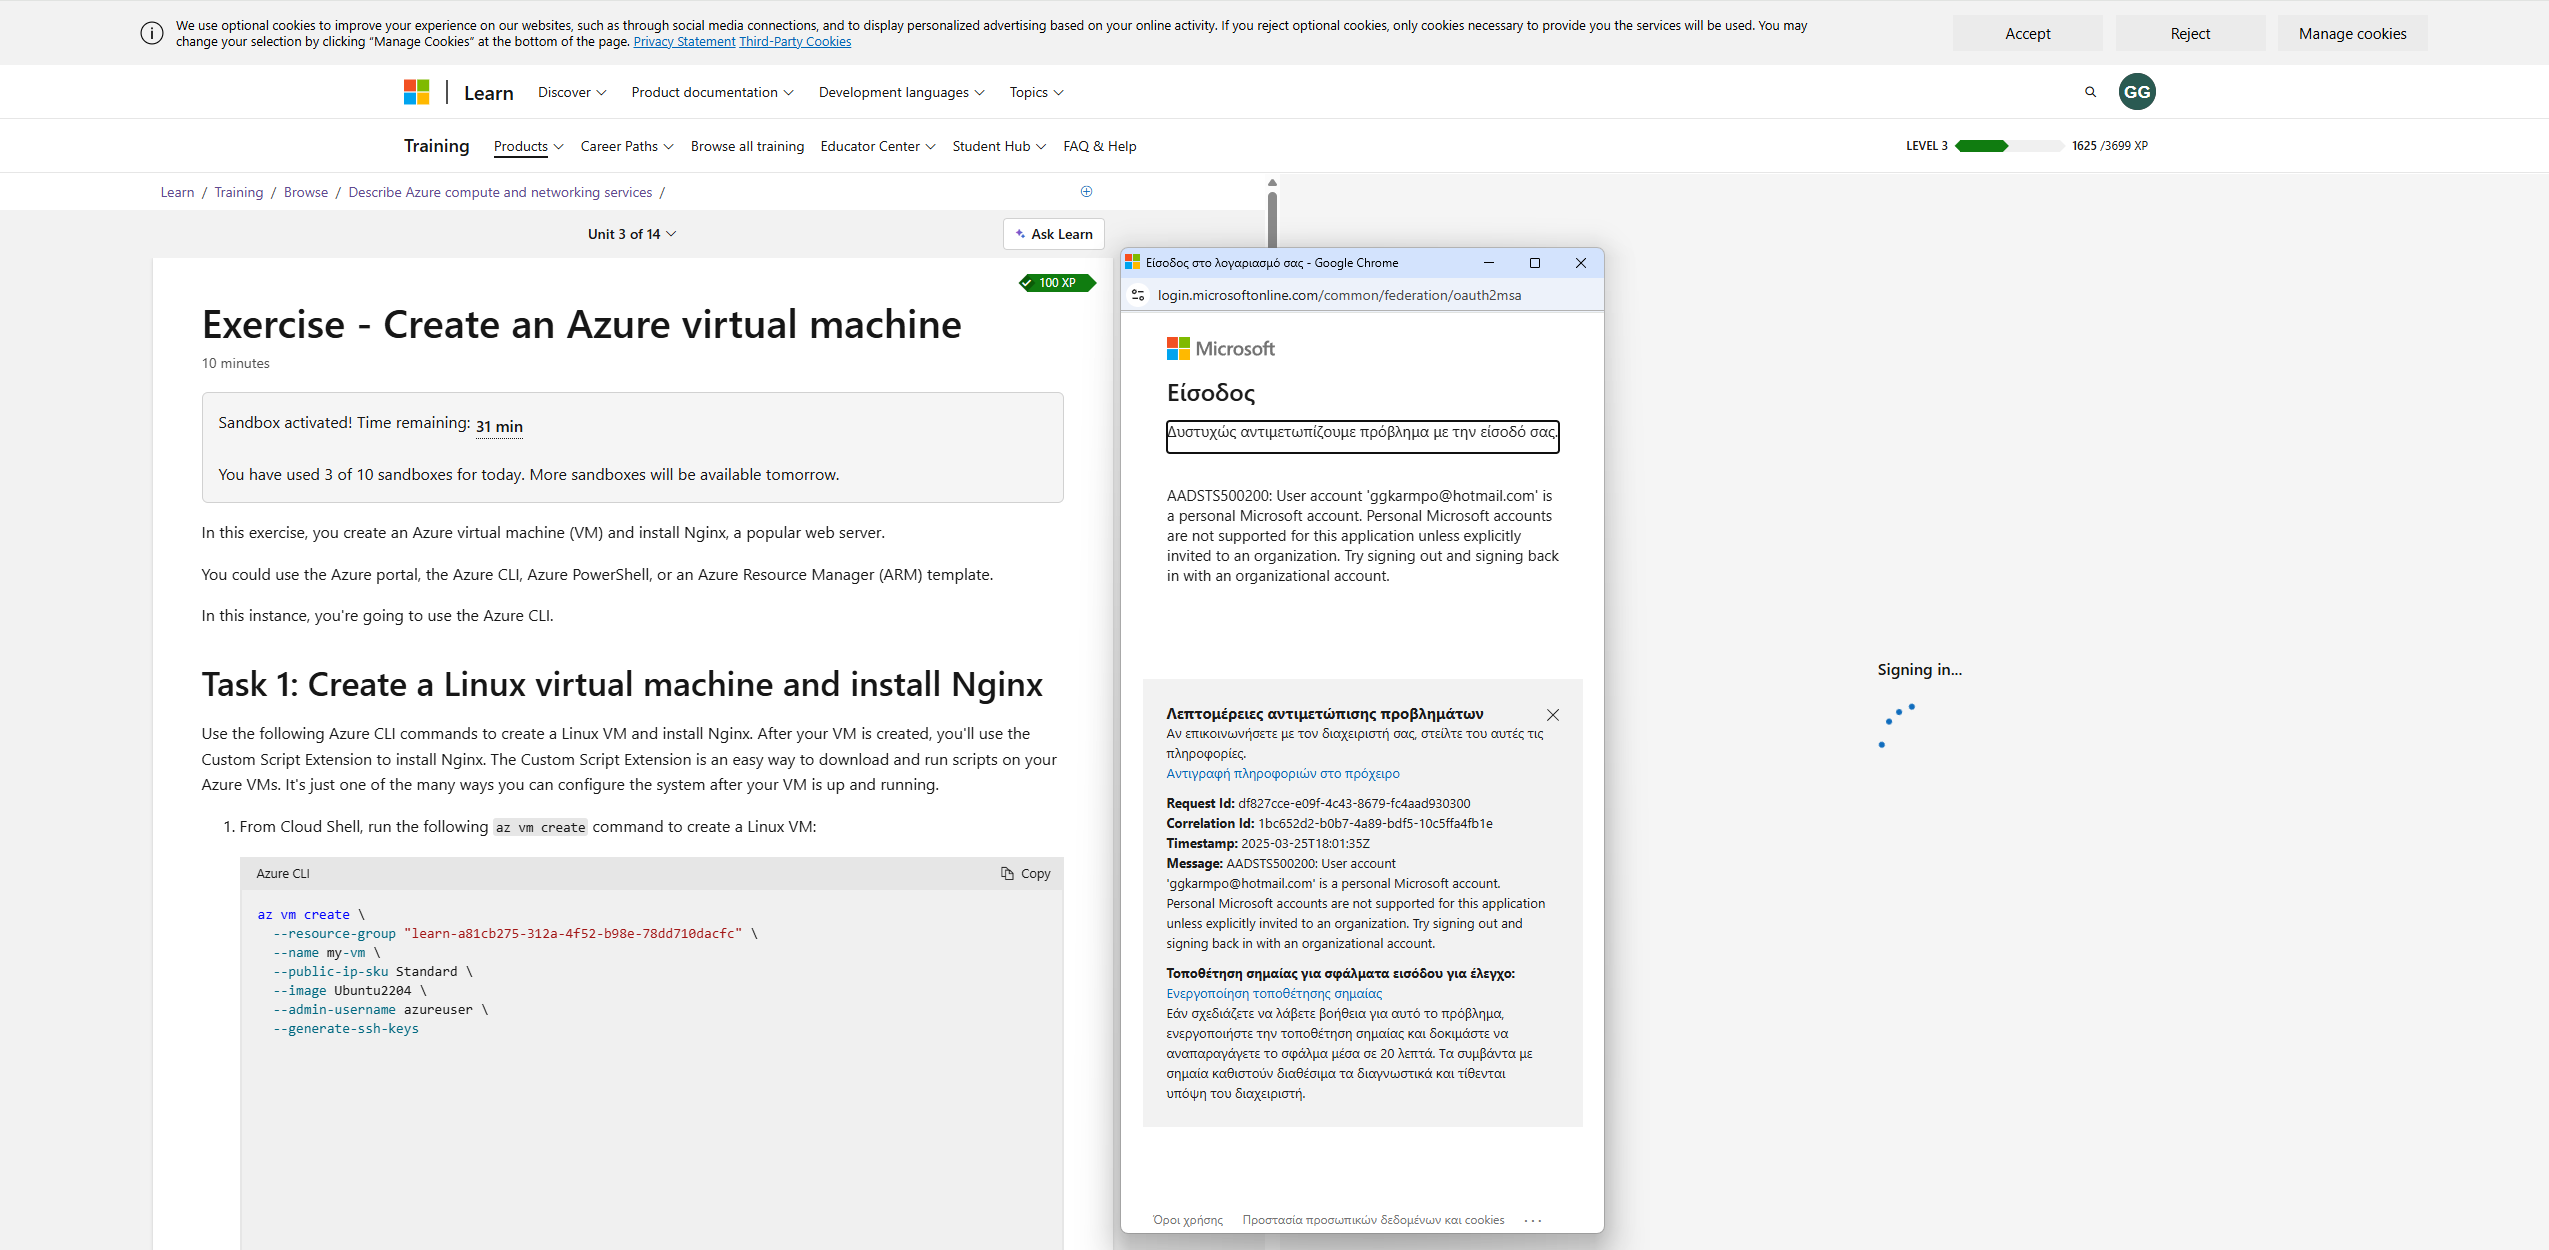The height and width of the screenshot is (1250, 2549).
Task: Close the sign-in Chrome popup window
Action: (1581, 263)
